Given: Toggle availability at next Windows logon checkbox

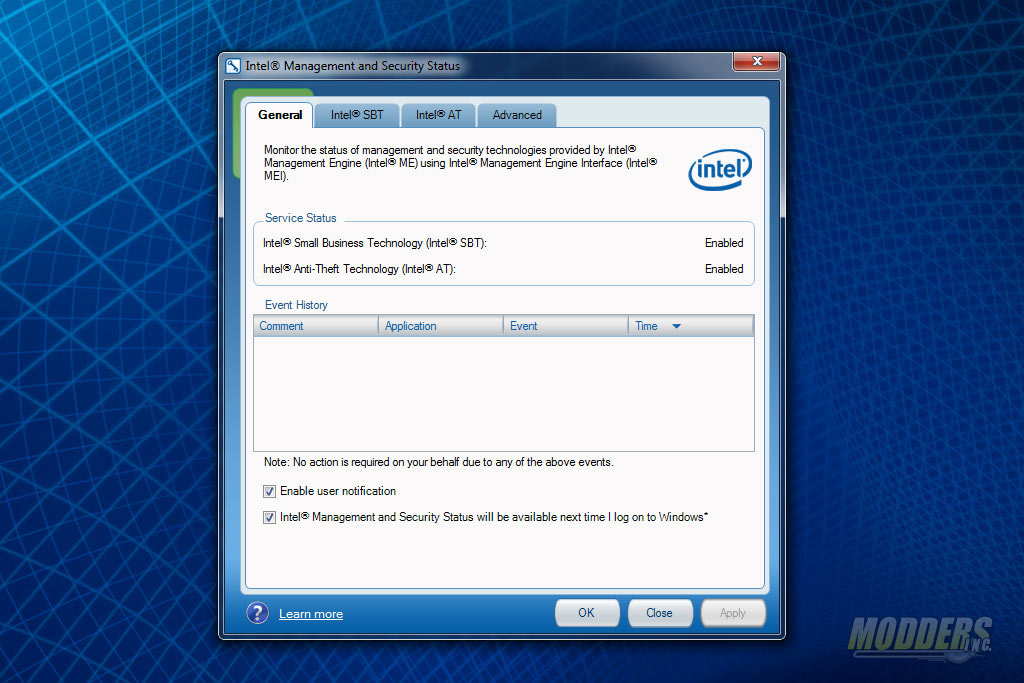Looking at the screenshot, I should [x=269, y=517].
